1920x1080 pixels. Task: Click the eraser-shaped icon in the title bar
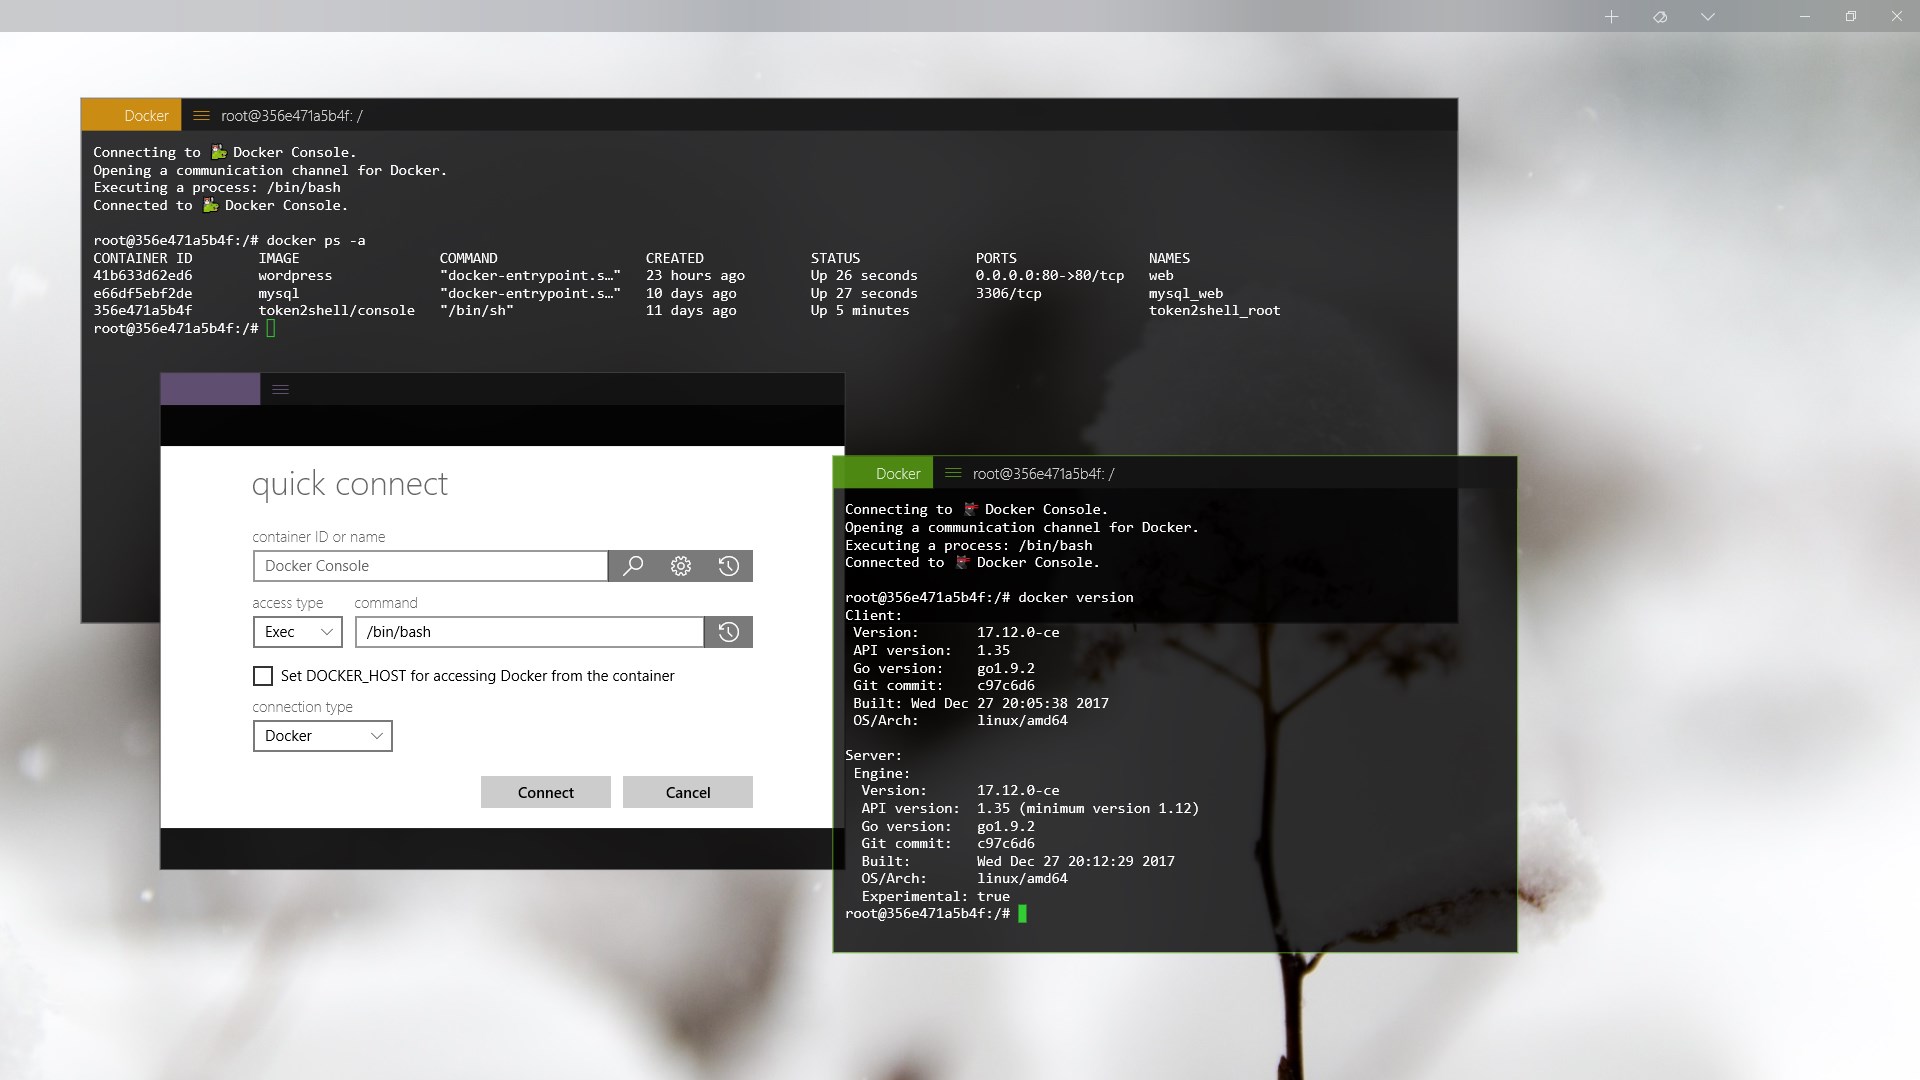click(1660, 17)
